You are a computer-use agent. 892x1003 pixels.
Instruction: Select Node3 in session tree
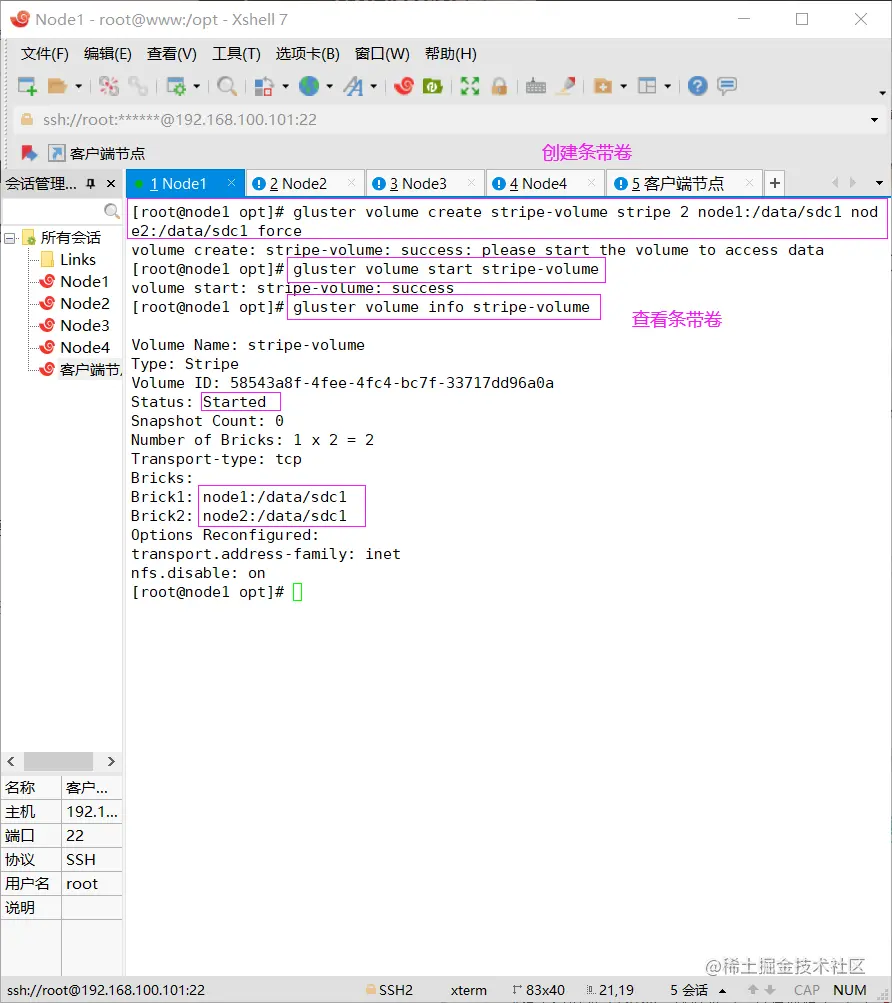(84, 326)
